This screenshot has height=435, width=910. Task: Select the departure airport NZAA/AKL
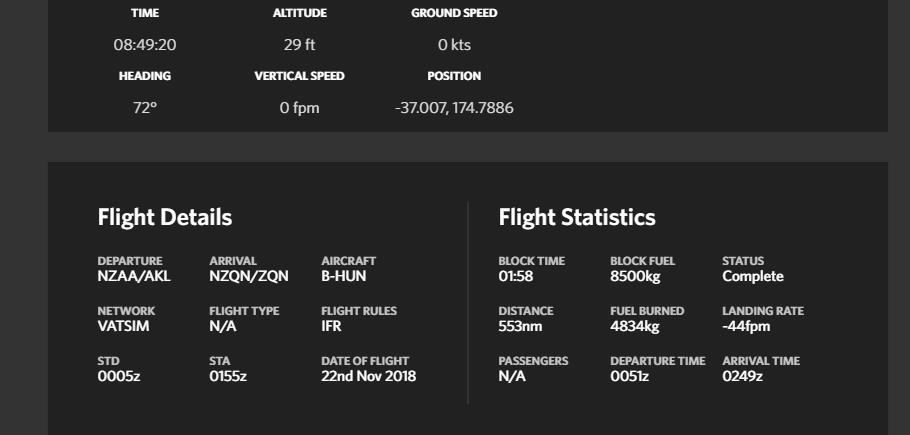coord(134,277)
